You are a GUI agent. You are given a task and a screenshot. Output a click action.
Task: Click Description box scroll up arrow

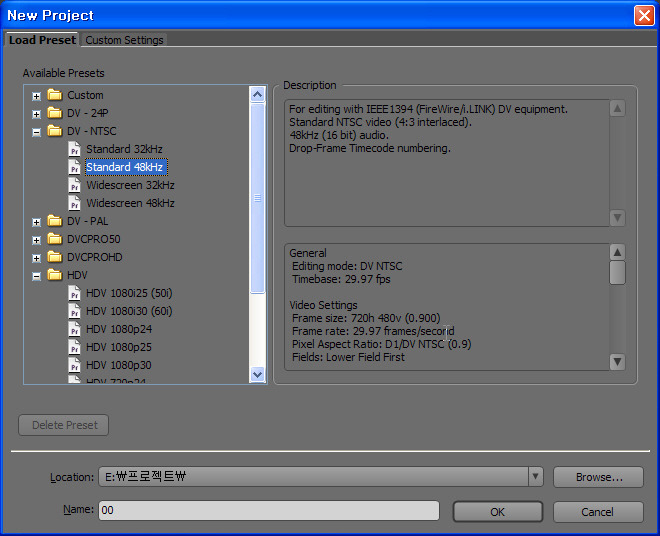tap(617, 108)
